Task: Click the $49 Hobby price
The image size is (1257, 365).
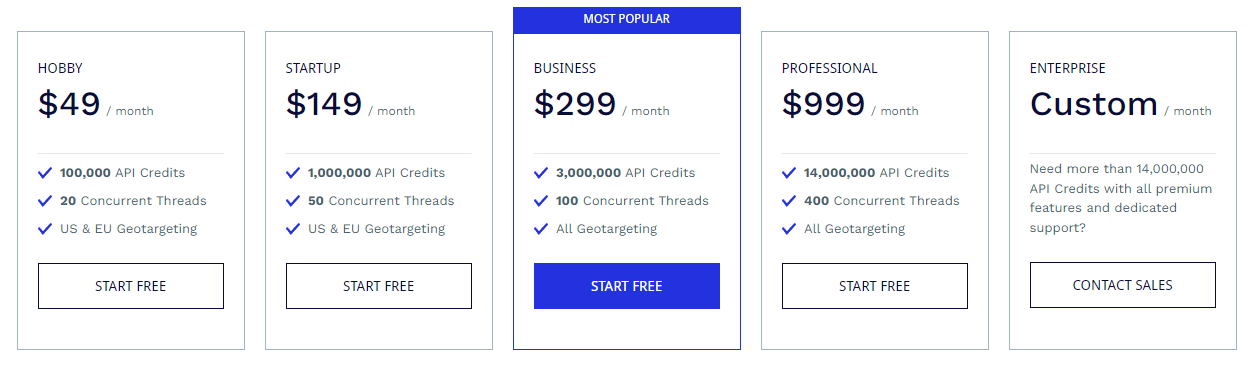Action: tap(69, 104)
